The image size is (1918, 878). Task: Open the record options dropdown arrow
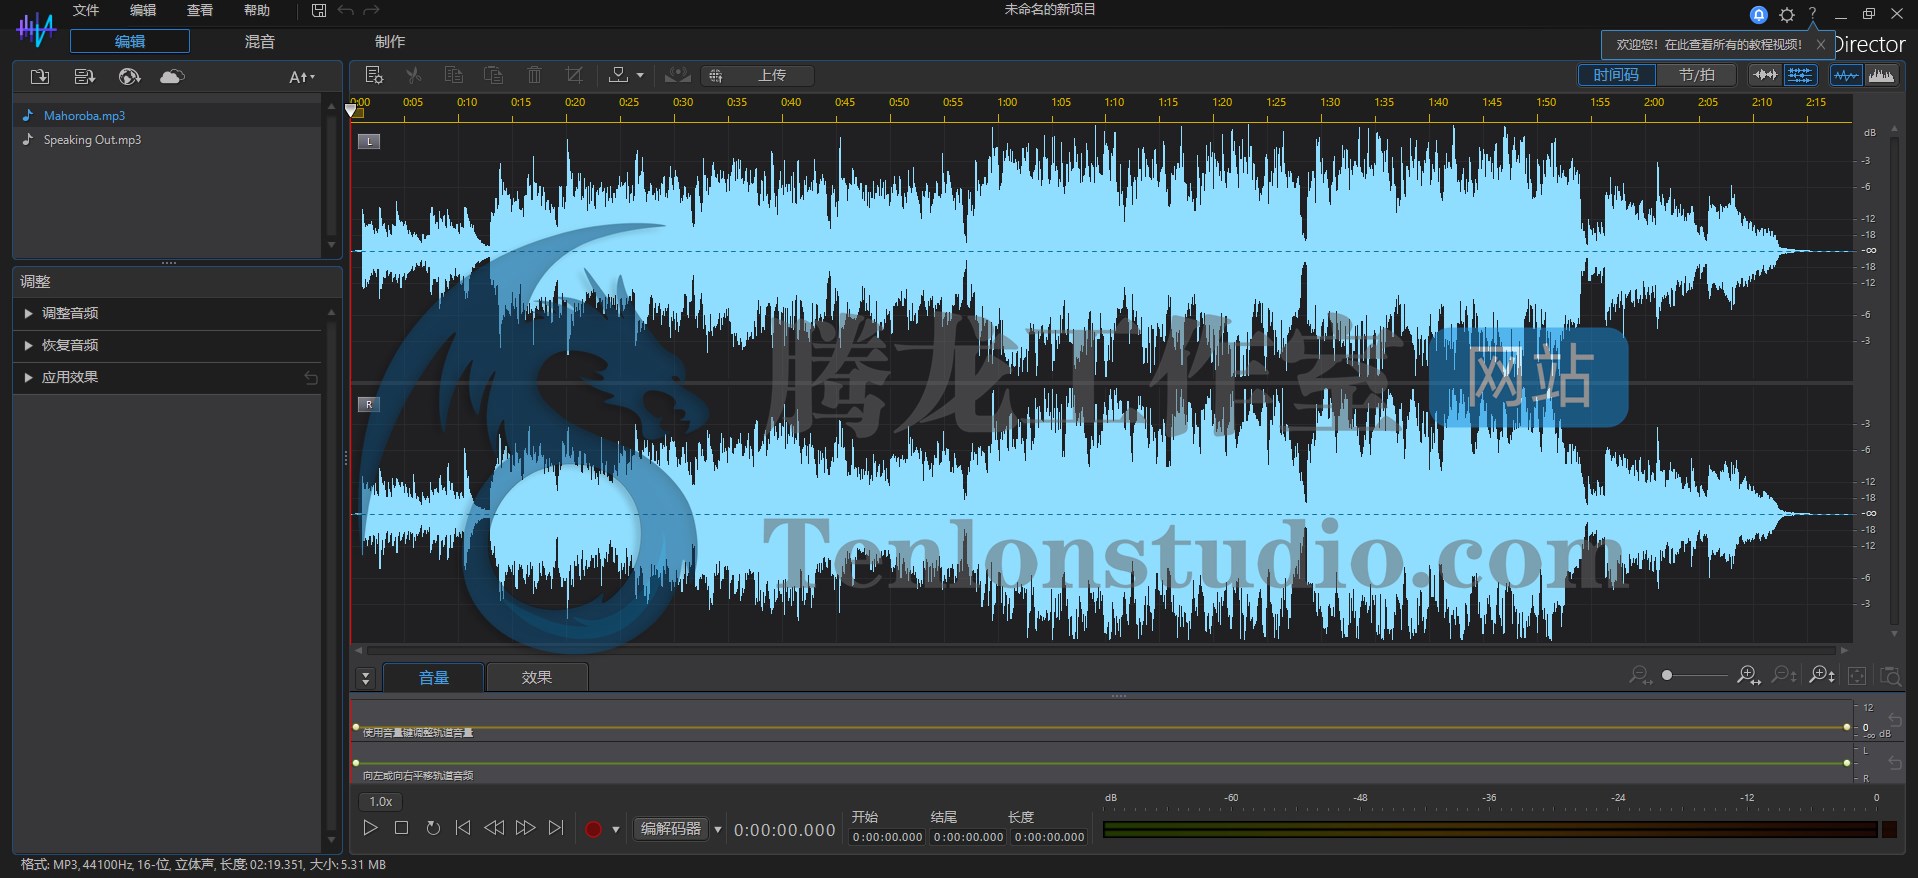click(x=616, y=830)
